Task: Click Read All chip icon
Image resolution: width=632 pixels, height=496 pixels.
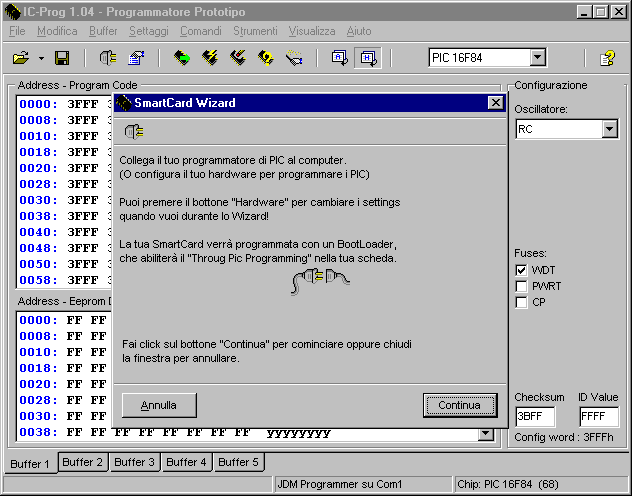Action: pyautogui.click(x=182, y=58)
